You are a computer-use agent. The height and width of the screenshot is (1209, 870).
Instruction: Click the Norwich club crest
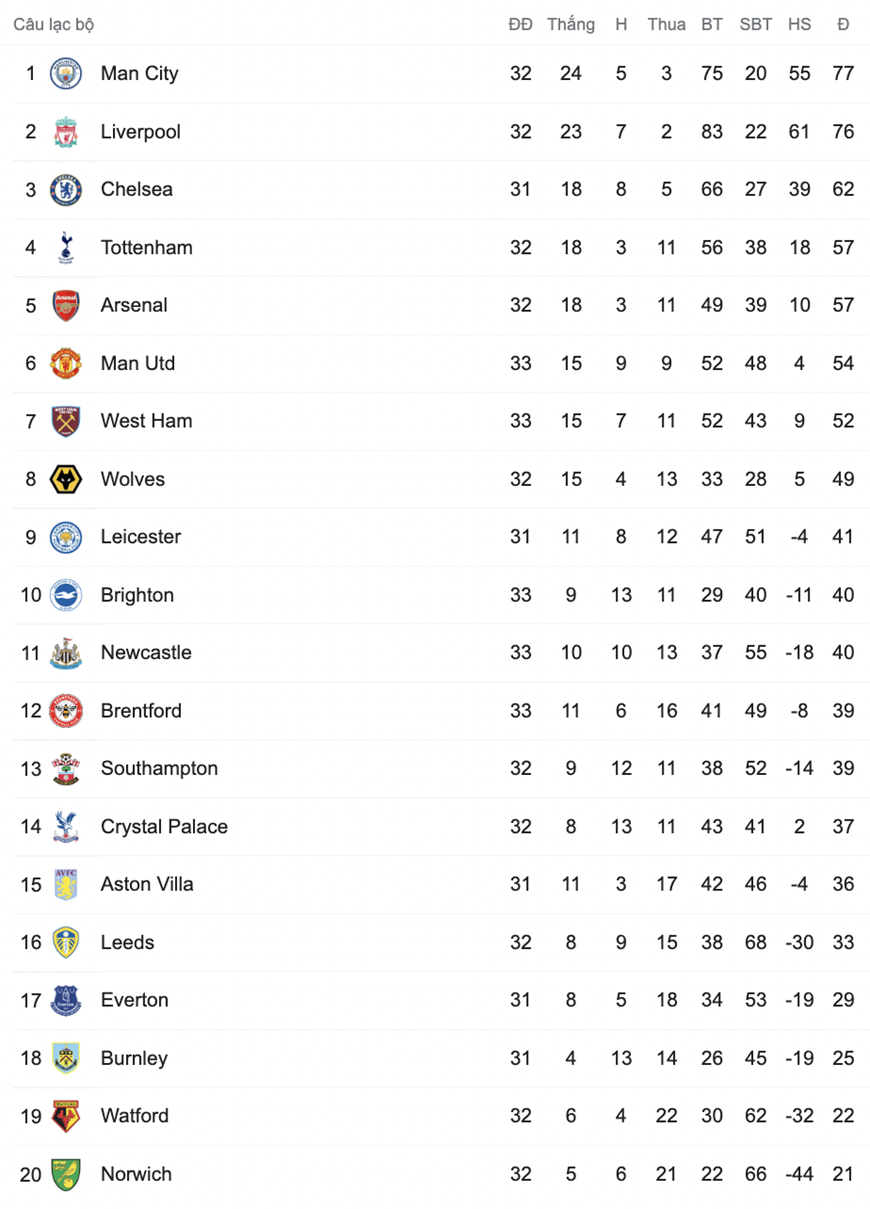pos(66,1174)
